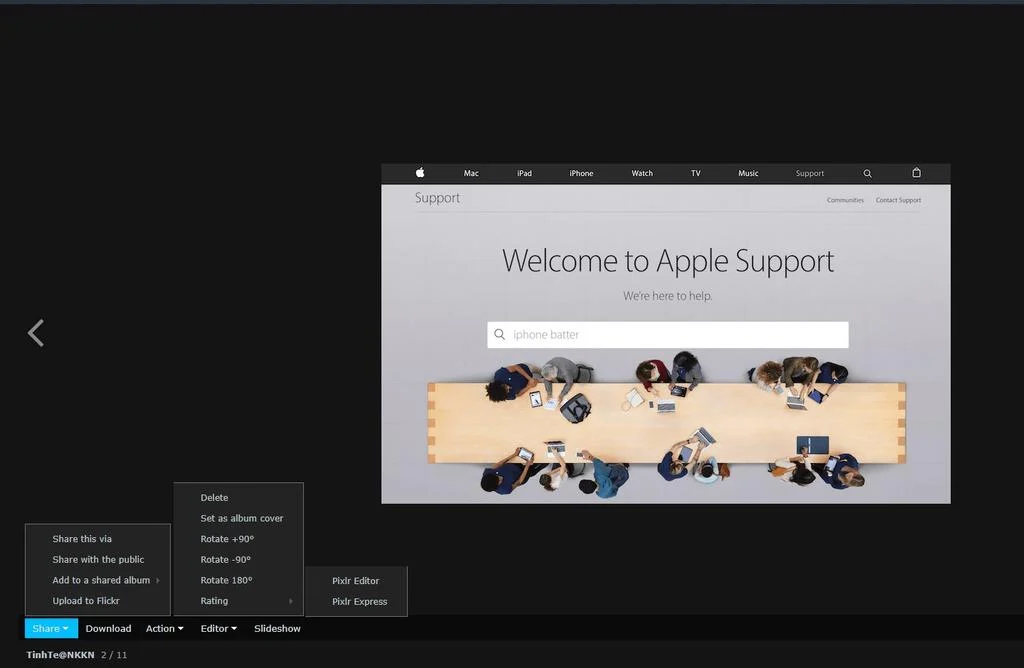Click the Support page title text
The height and width of the screenshot is (668, 1024).
coord(437,198)
